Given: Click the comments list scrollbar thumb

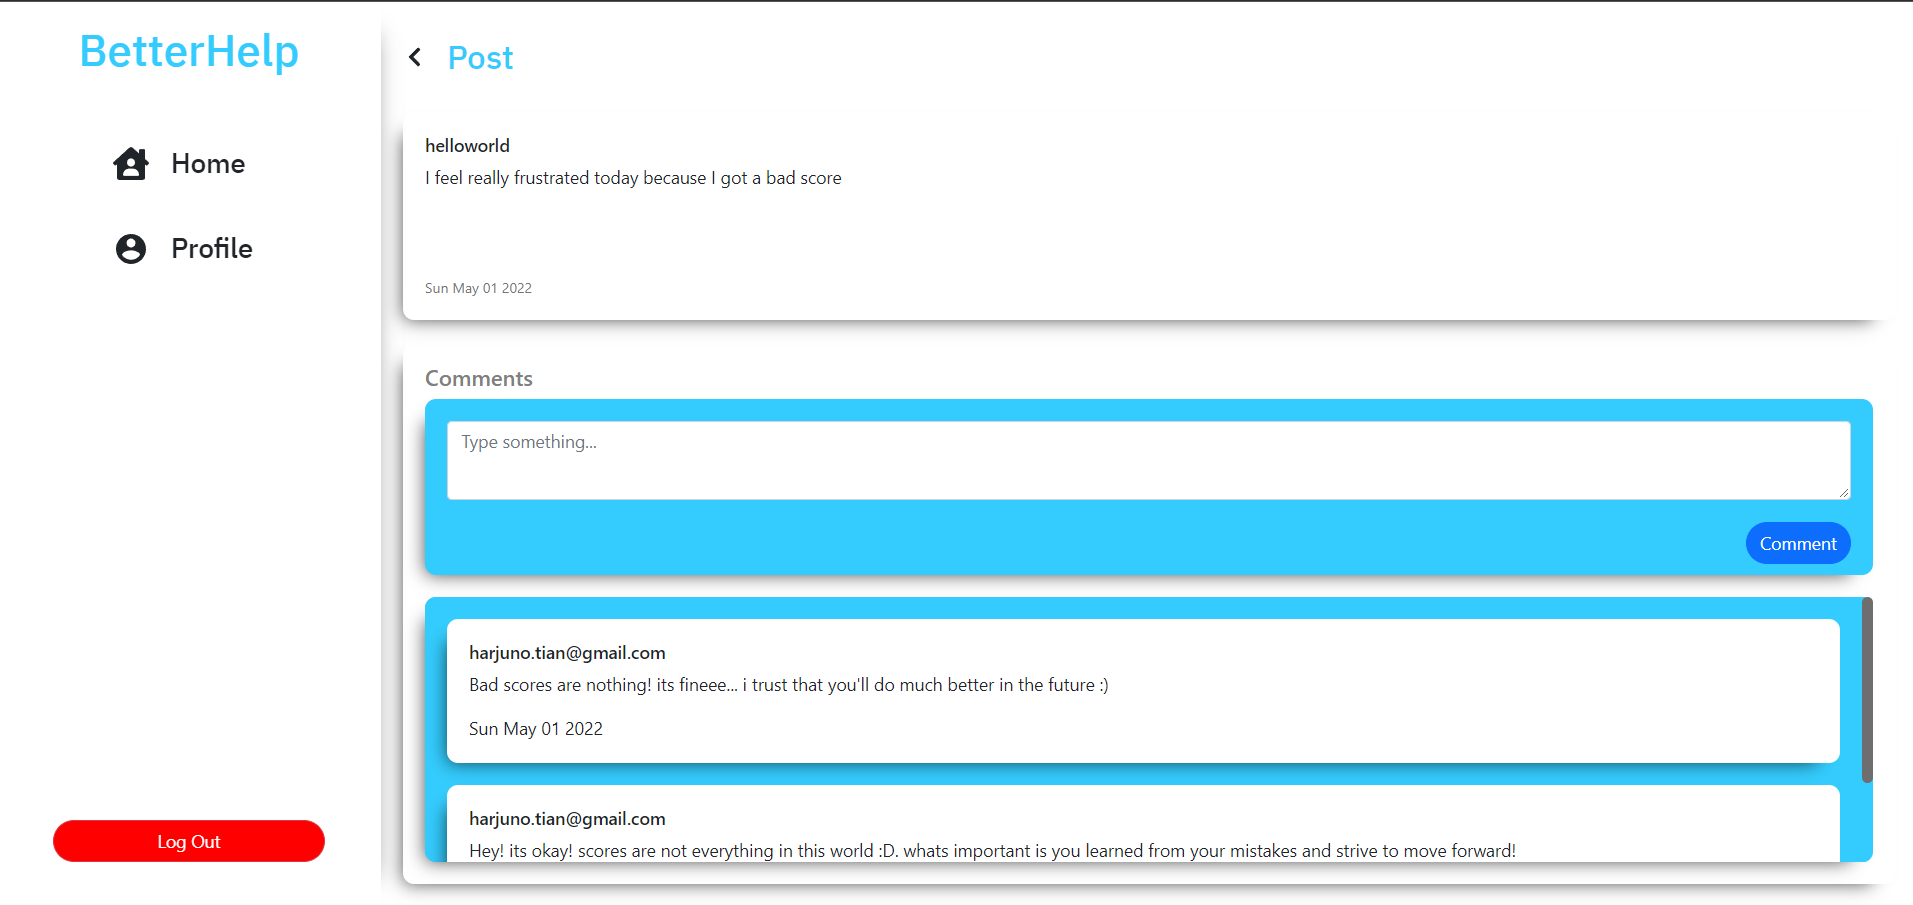Looking at the screenshot, I should [x=1866, y=690].
